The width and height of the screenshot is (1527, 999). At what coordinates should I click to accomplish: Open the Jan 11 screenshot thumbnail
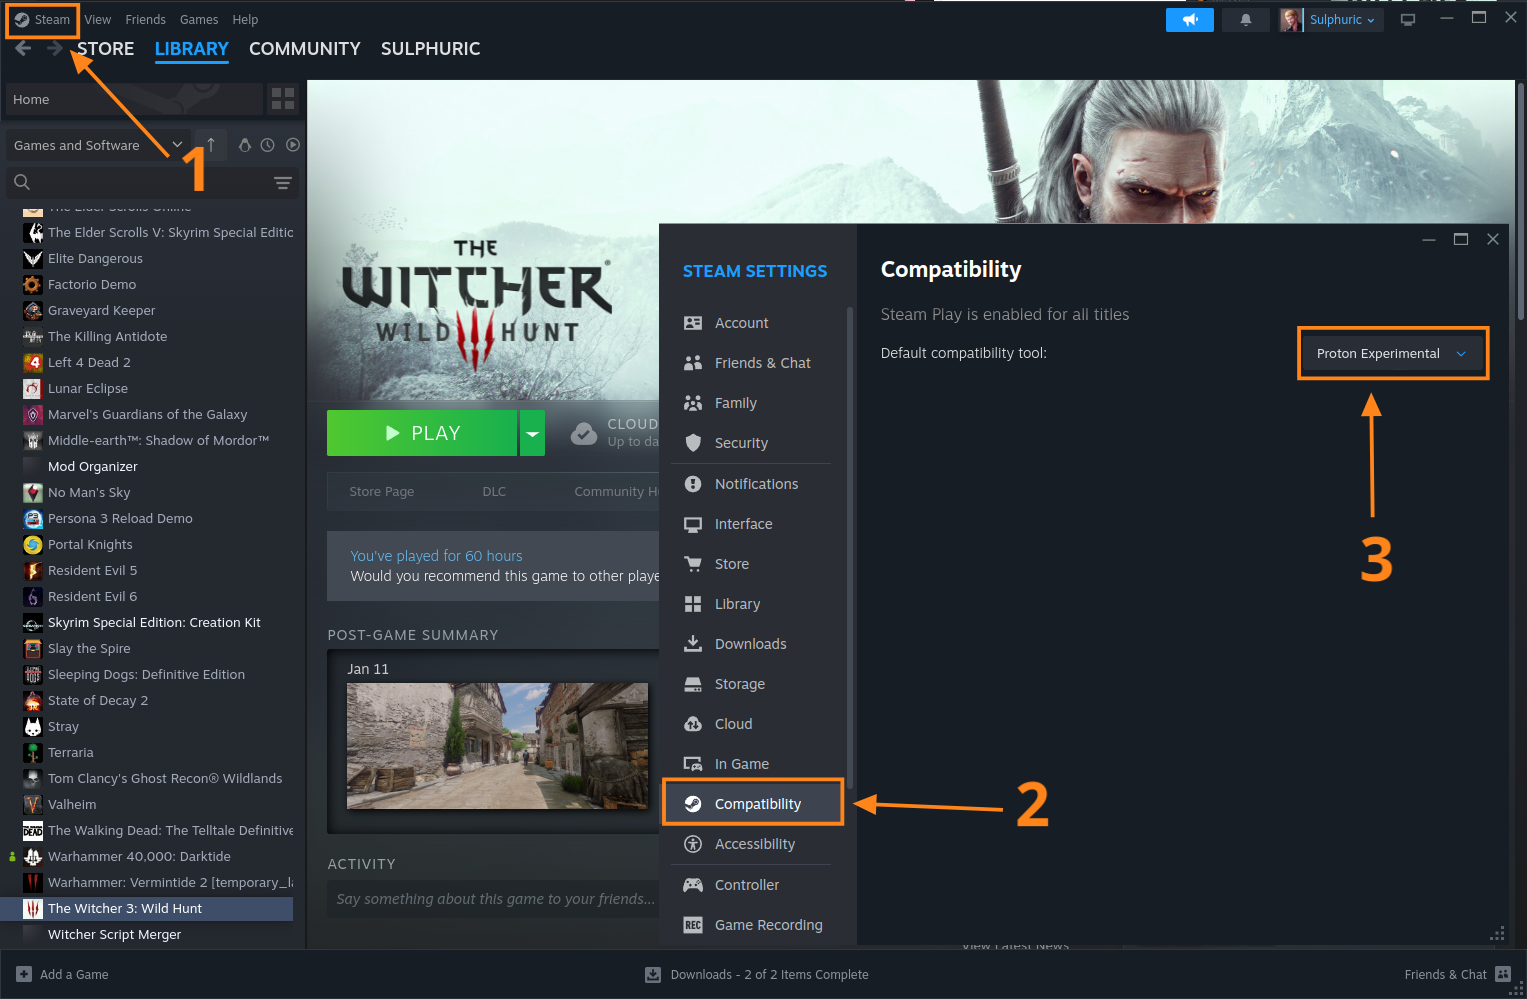pyautogui.click(x=497, y=745)
